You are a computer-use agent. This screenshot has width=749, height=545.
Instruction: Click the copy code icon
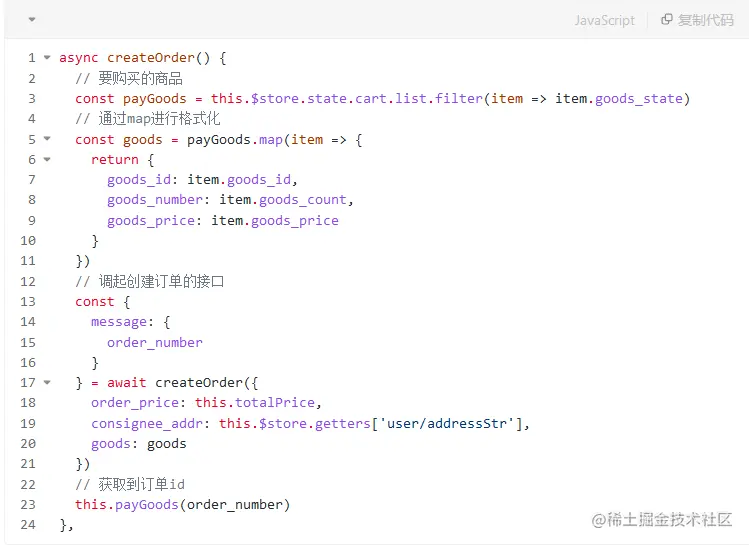(666, 20)
